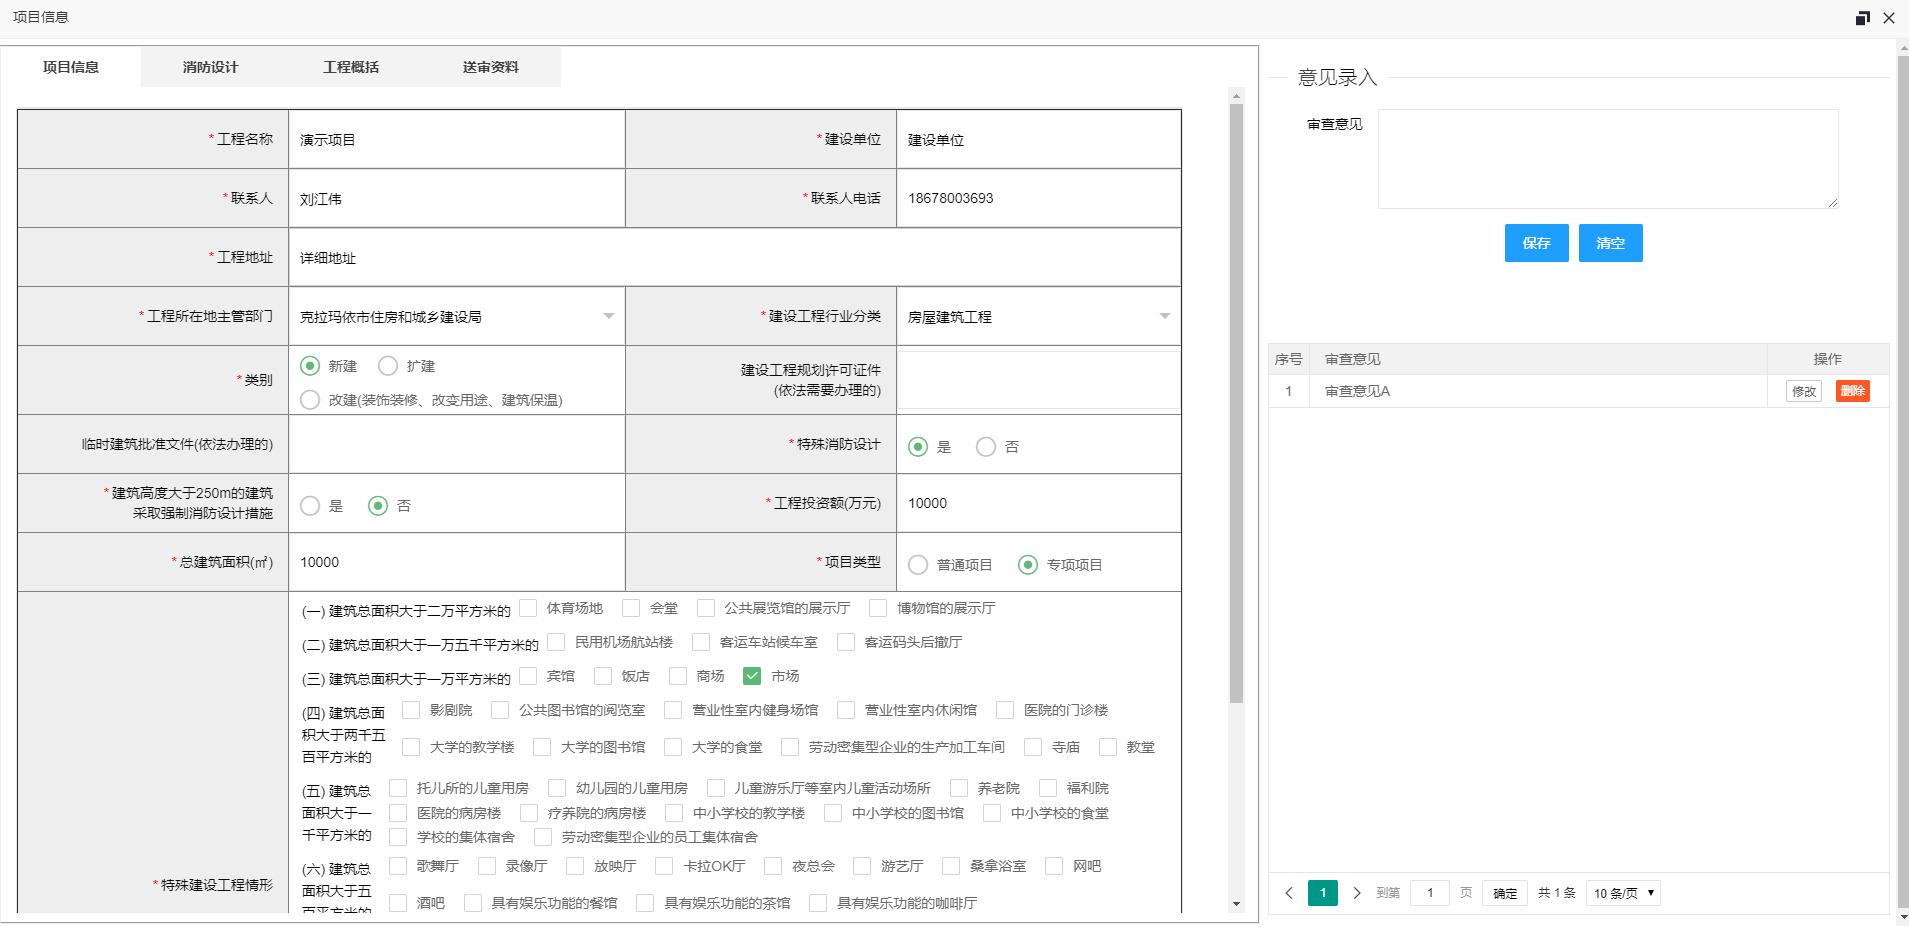Check the 饭店 checkbox

point(603,676)
